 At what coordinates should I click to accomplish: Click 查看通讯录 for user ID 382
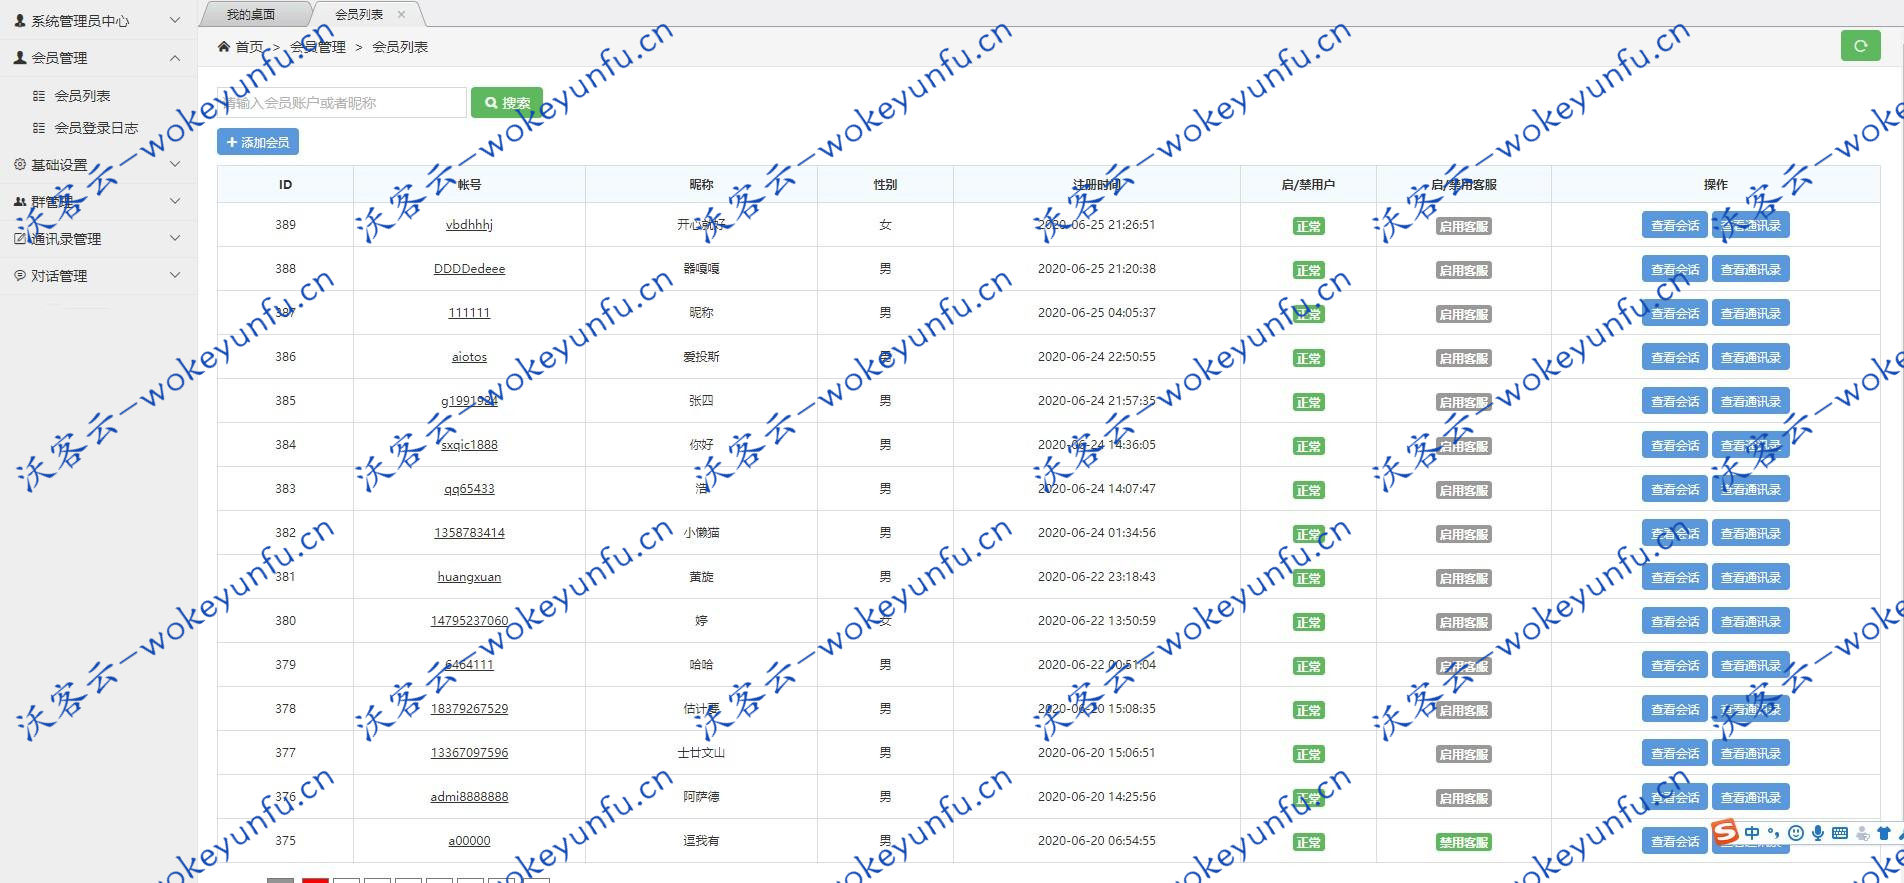click(1750, 533)
